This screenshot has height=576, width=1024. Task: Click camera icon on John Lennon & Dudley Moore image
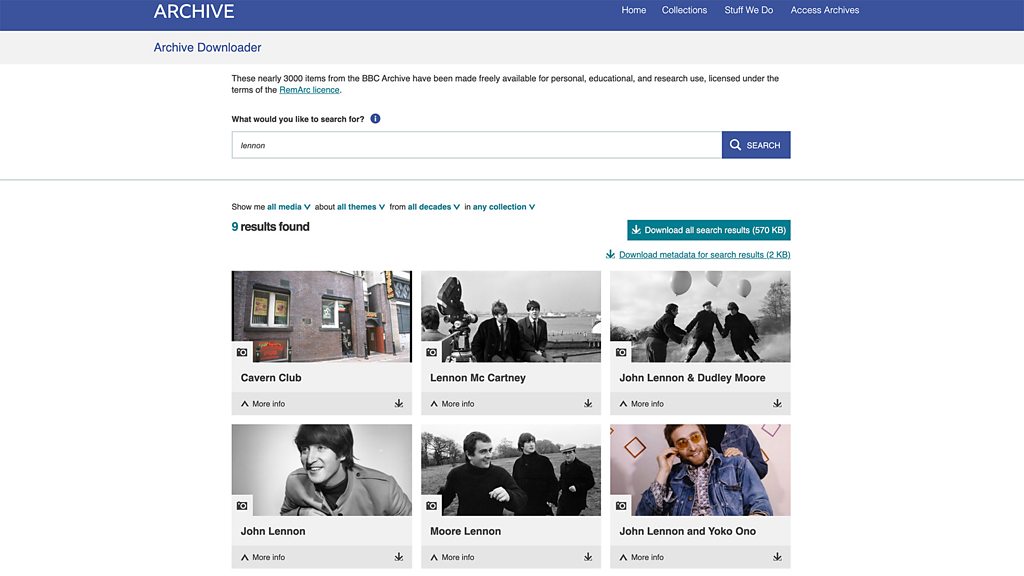621,352
